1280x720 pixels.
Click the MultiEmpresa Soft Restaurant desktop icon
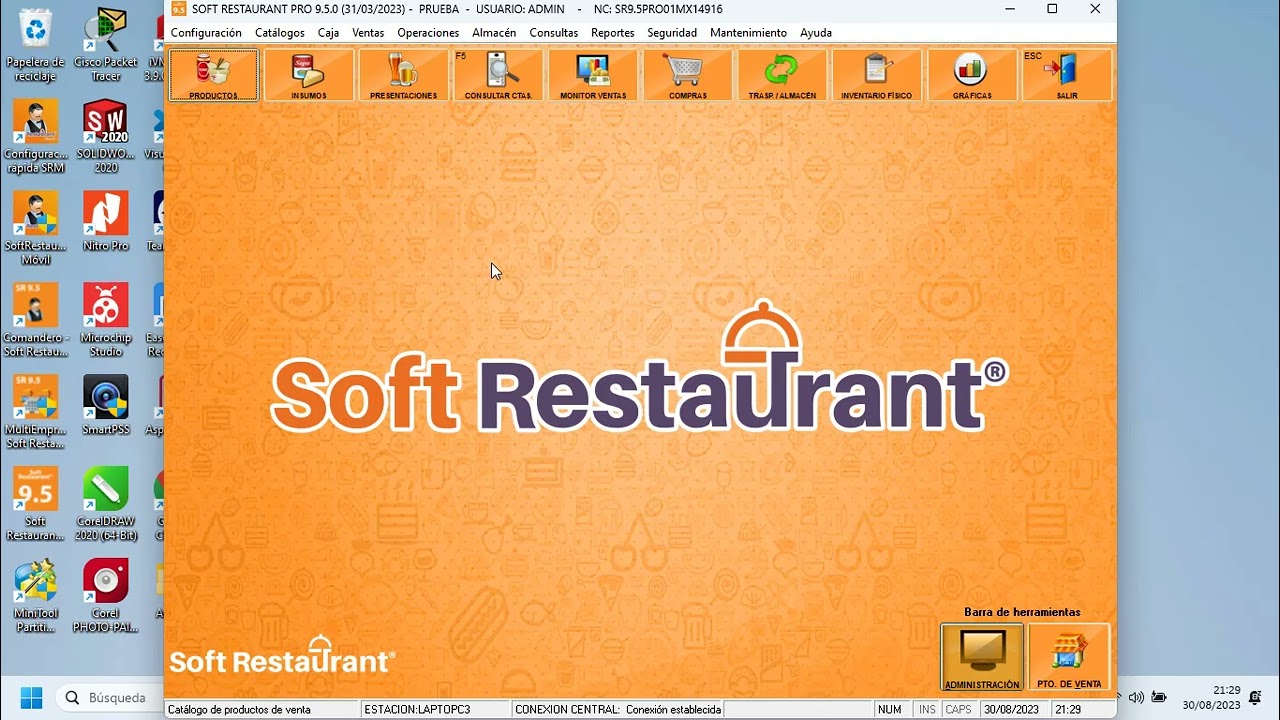tap(36, 412)
